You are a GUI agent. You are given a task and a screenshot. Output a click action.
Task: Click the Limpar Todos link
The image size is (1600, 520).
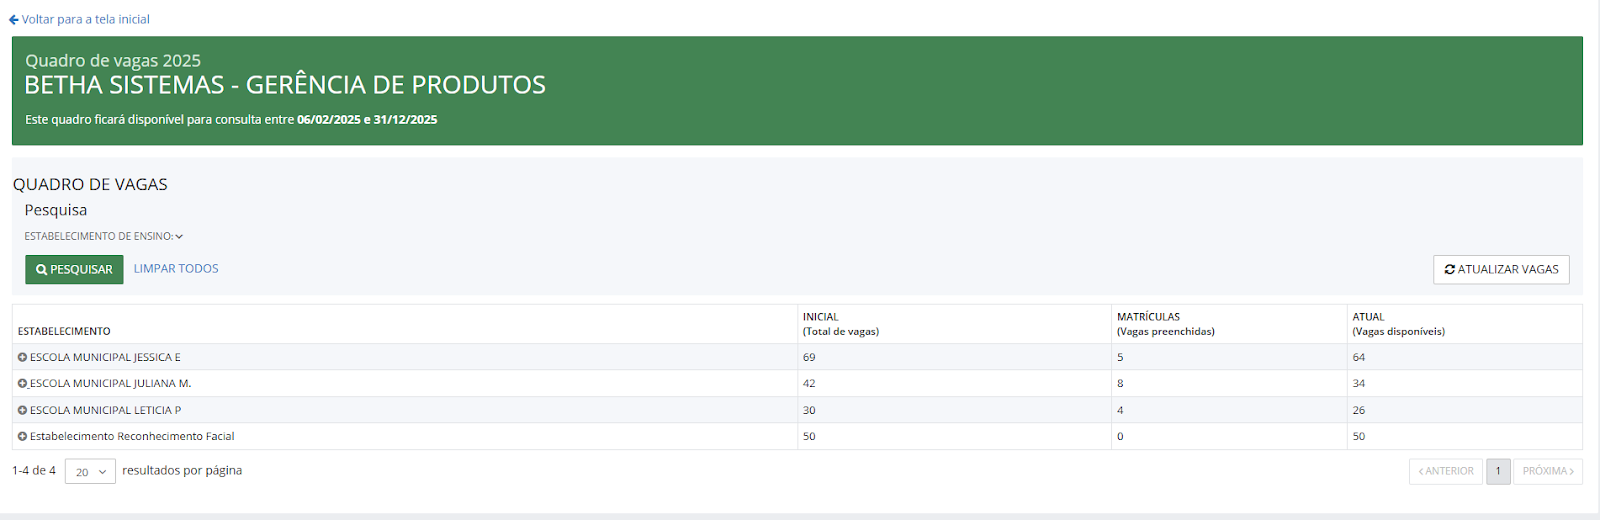coord(176,269)
